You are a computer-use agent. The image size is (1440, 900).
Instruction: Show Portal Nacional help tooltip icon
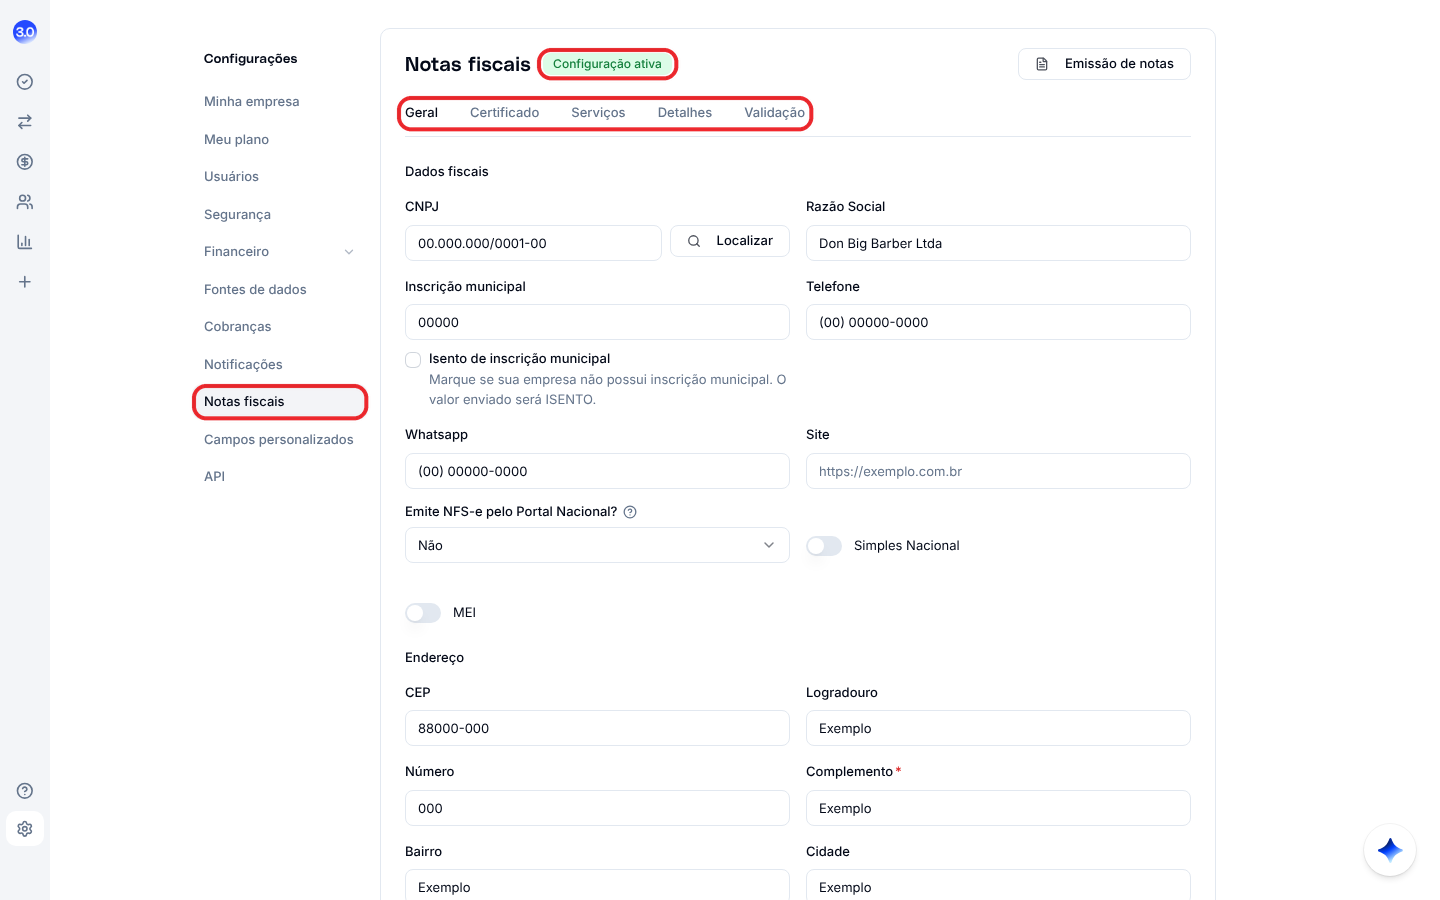tap(630, 512)
